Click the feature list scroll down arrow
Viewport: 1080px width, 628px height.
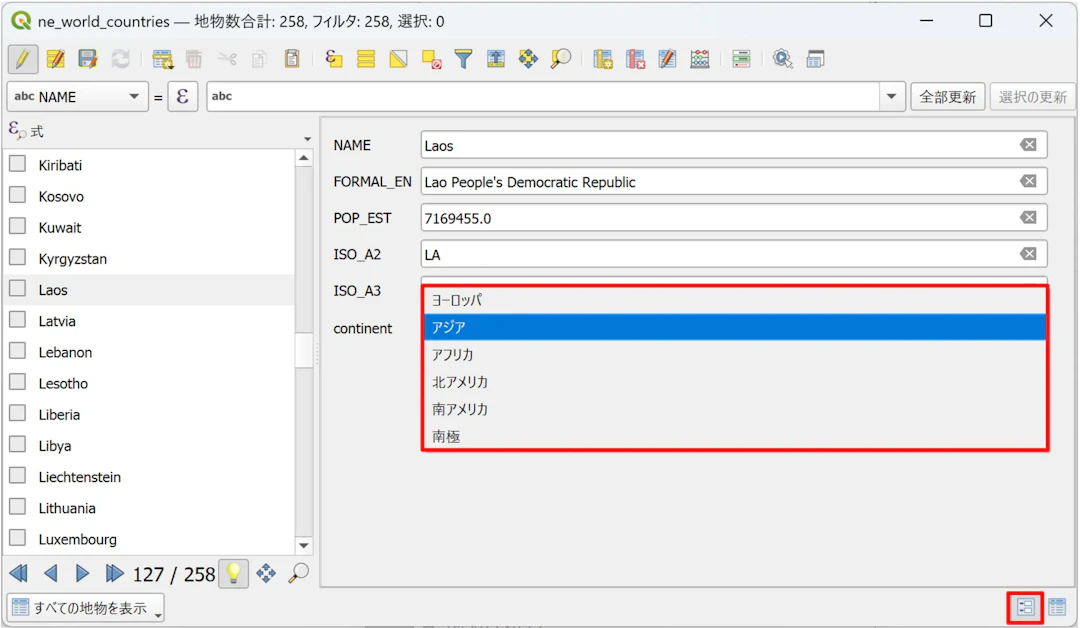[x=304, y=545]
